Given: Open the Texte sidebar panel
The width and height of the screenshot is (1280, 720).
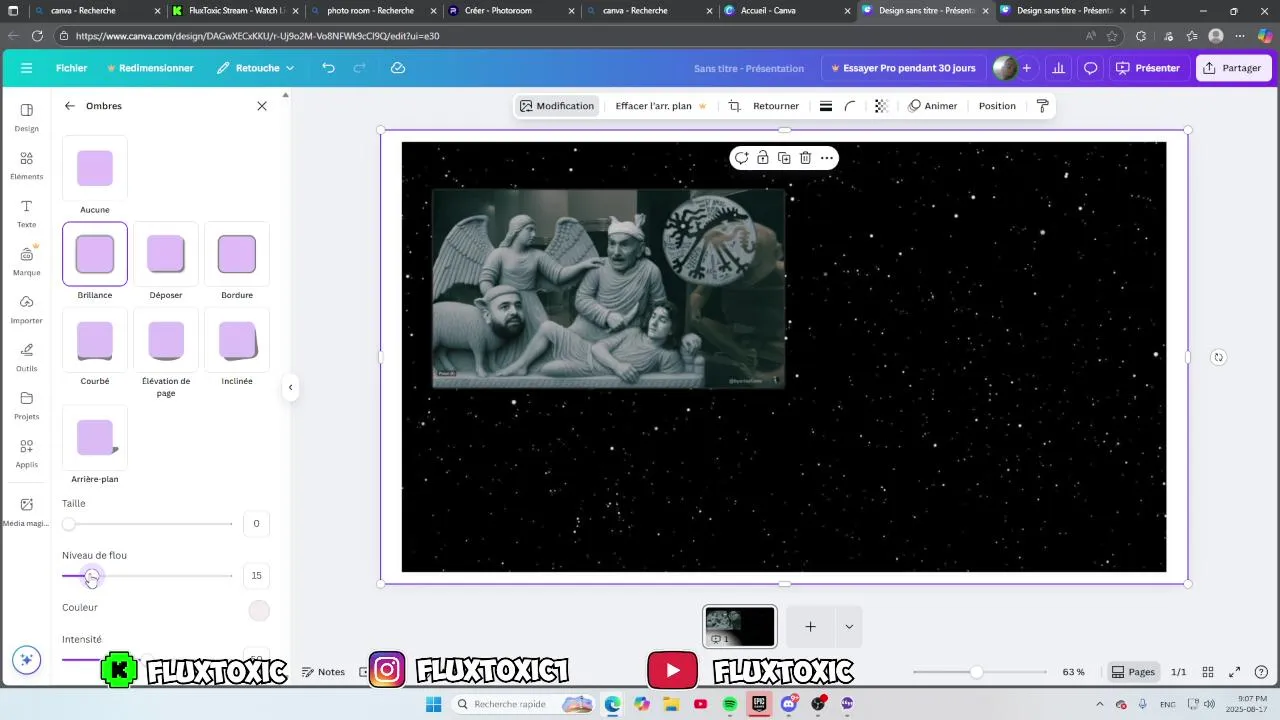Looking at the screenshot, I should (x=27, y=213).
